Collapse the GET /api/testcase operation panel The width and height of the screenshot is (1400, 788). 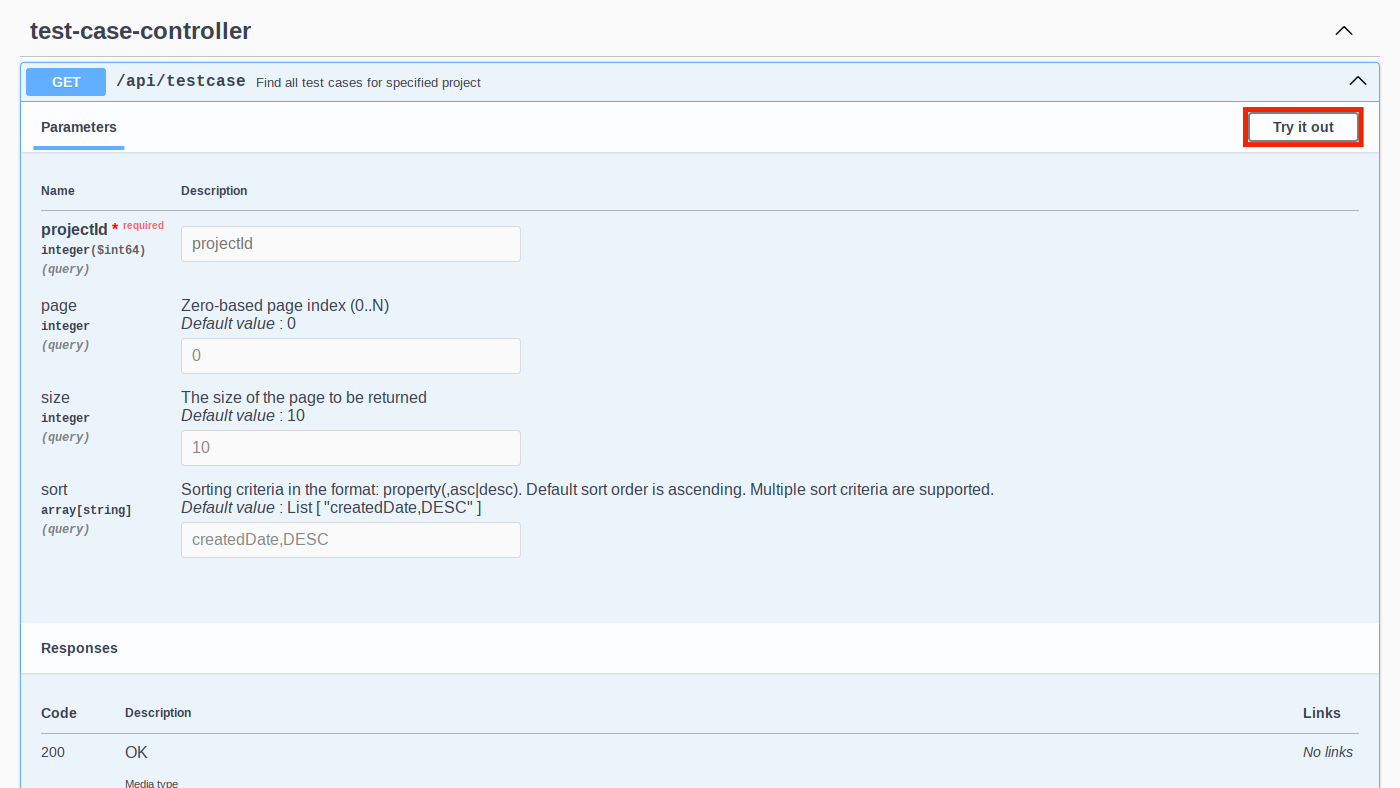1357,80
